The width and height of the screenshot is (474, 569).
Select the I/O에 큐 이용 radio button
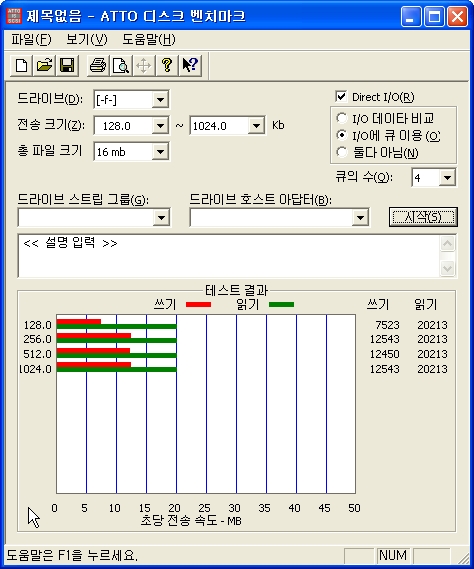[x=341, y=135]
